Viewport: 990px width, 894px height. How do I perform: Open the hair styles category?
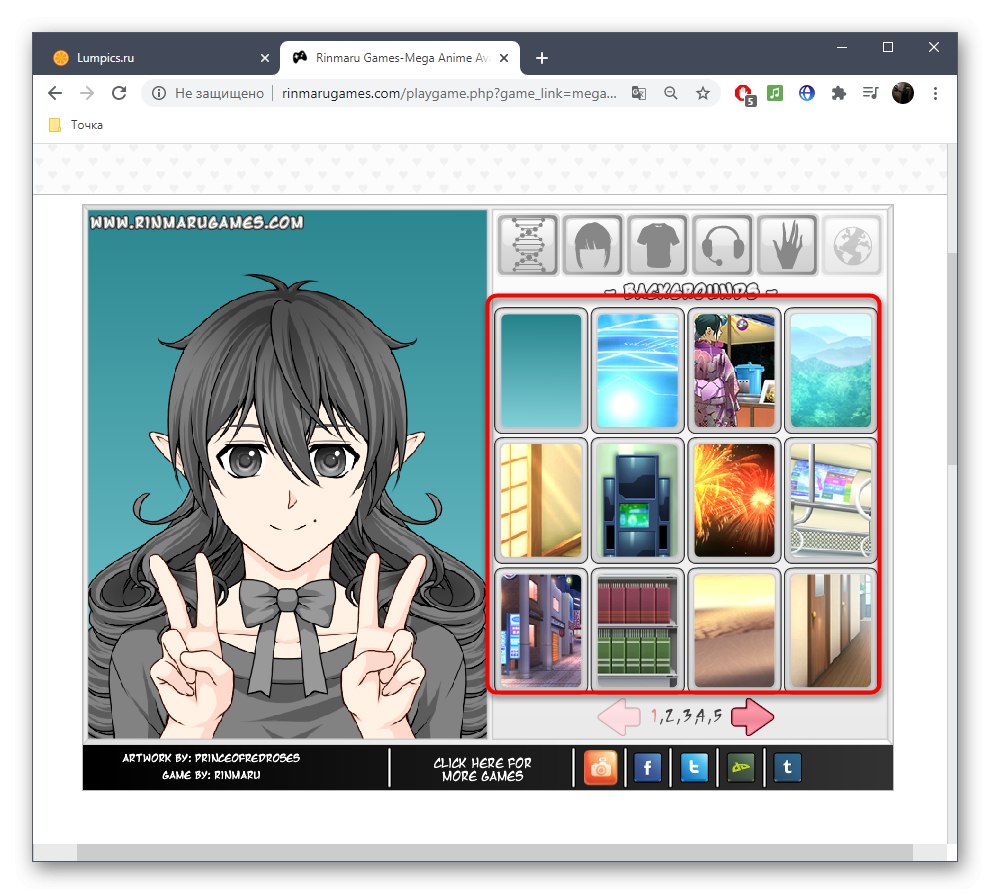coord(593,245)
